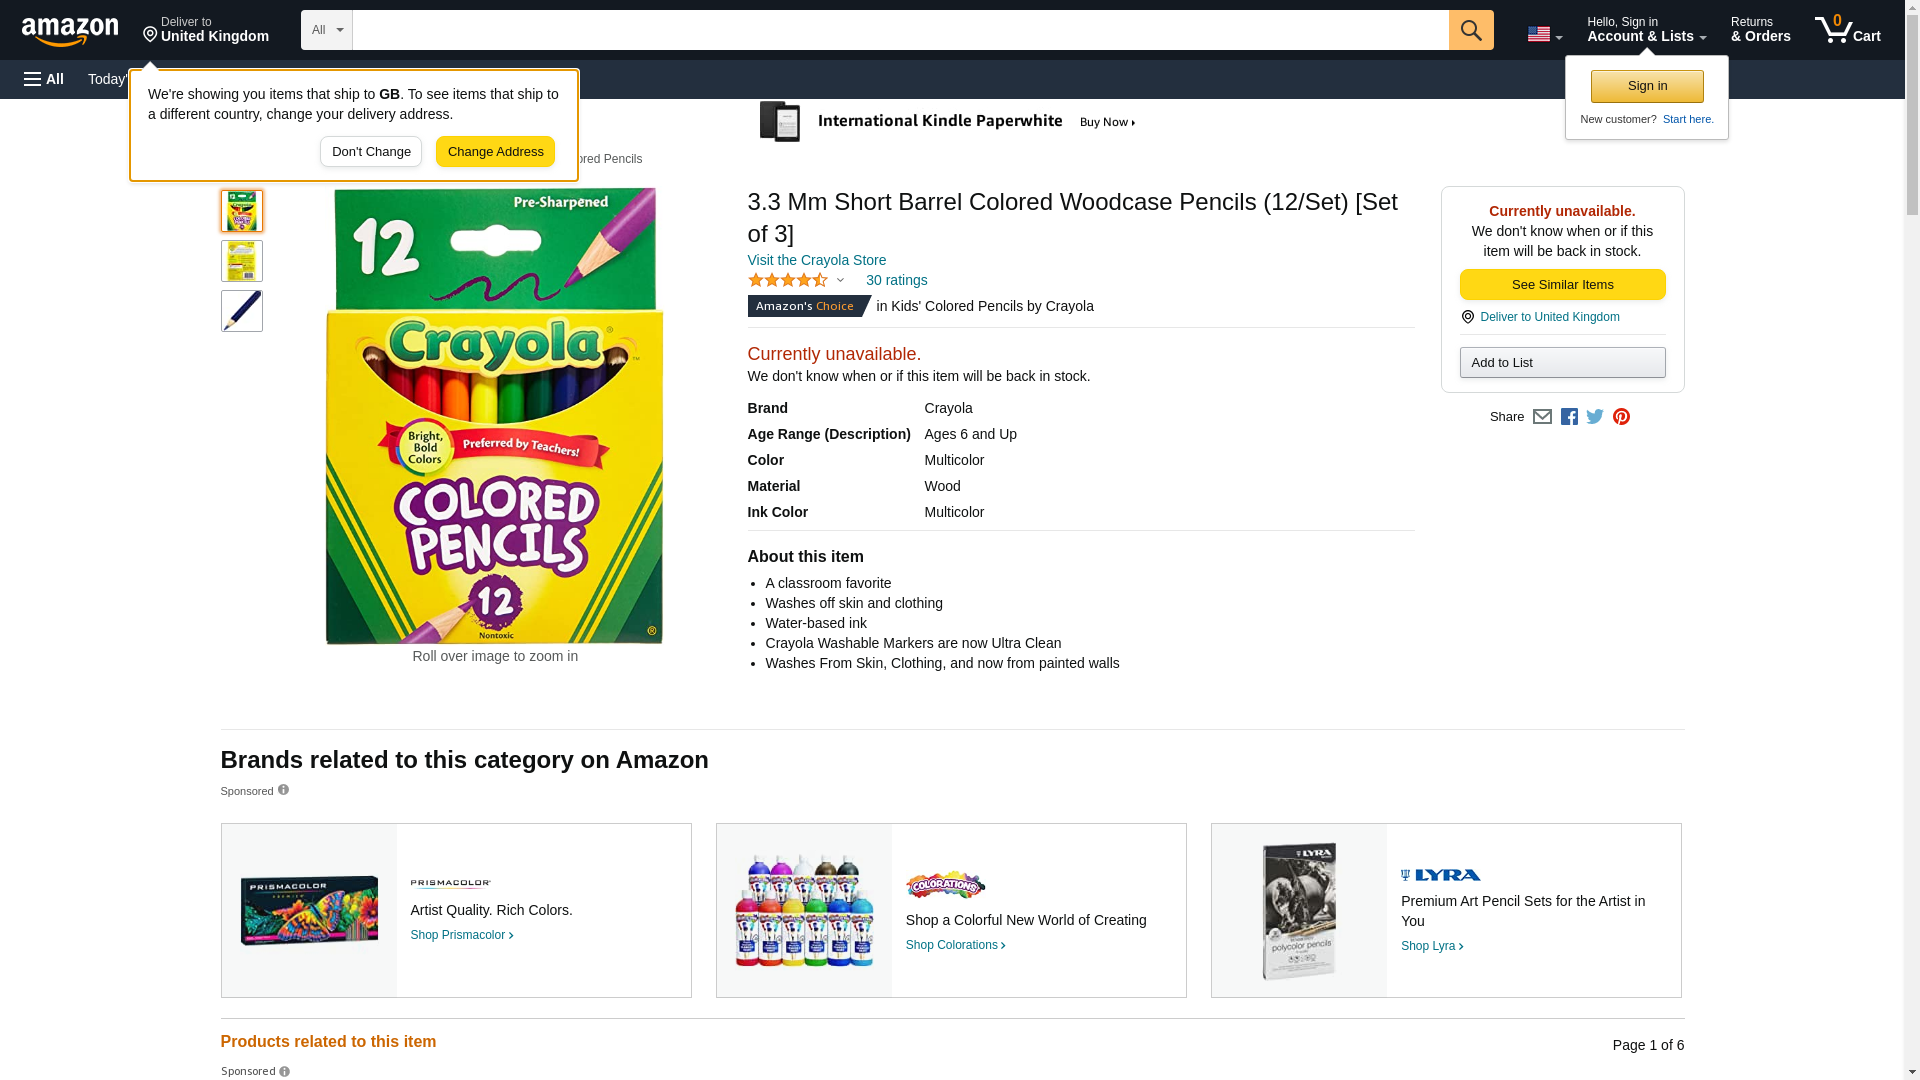Expand the star rating breakdown arrow
The image size is (1920, 1080).
pos(840,281)
